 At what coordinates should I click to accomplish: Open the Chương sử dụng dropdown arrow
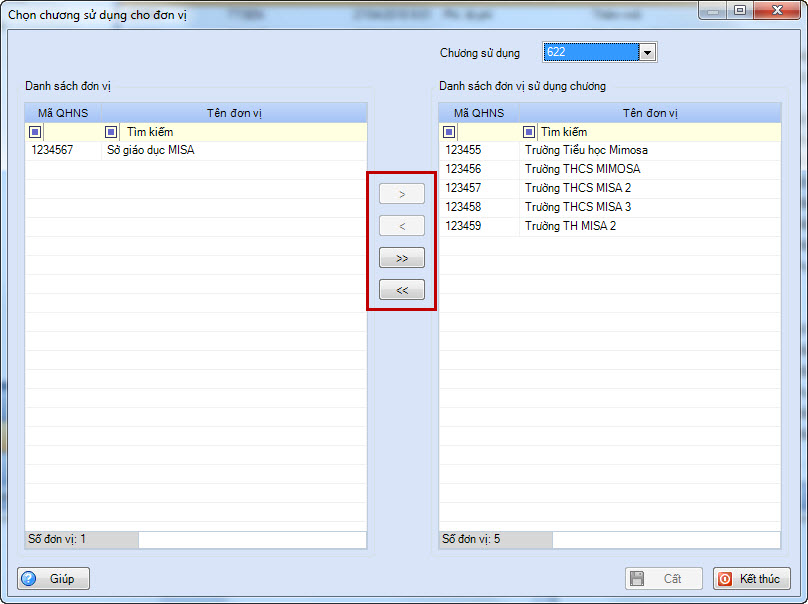pos(647,53)
